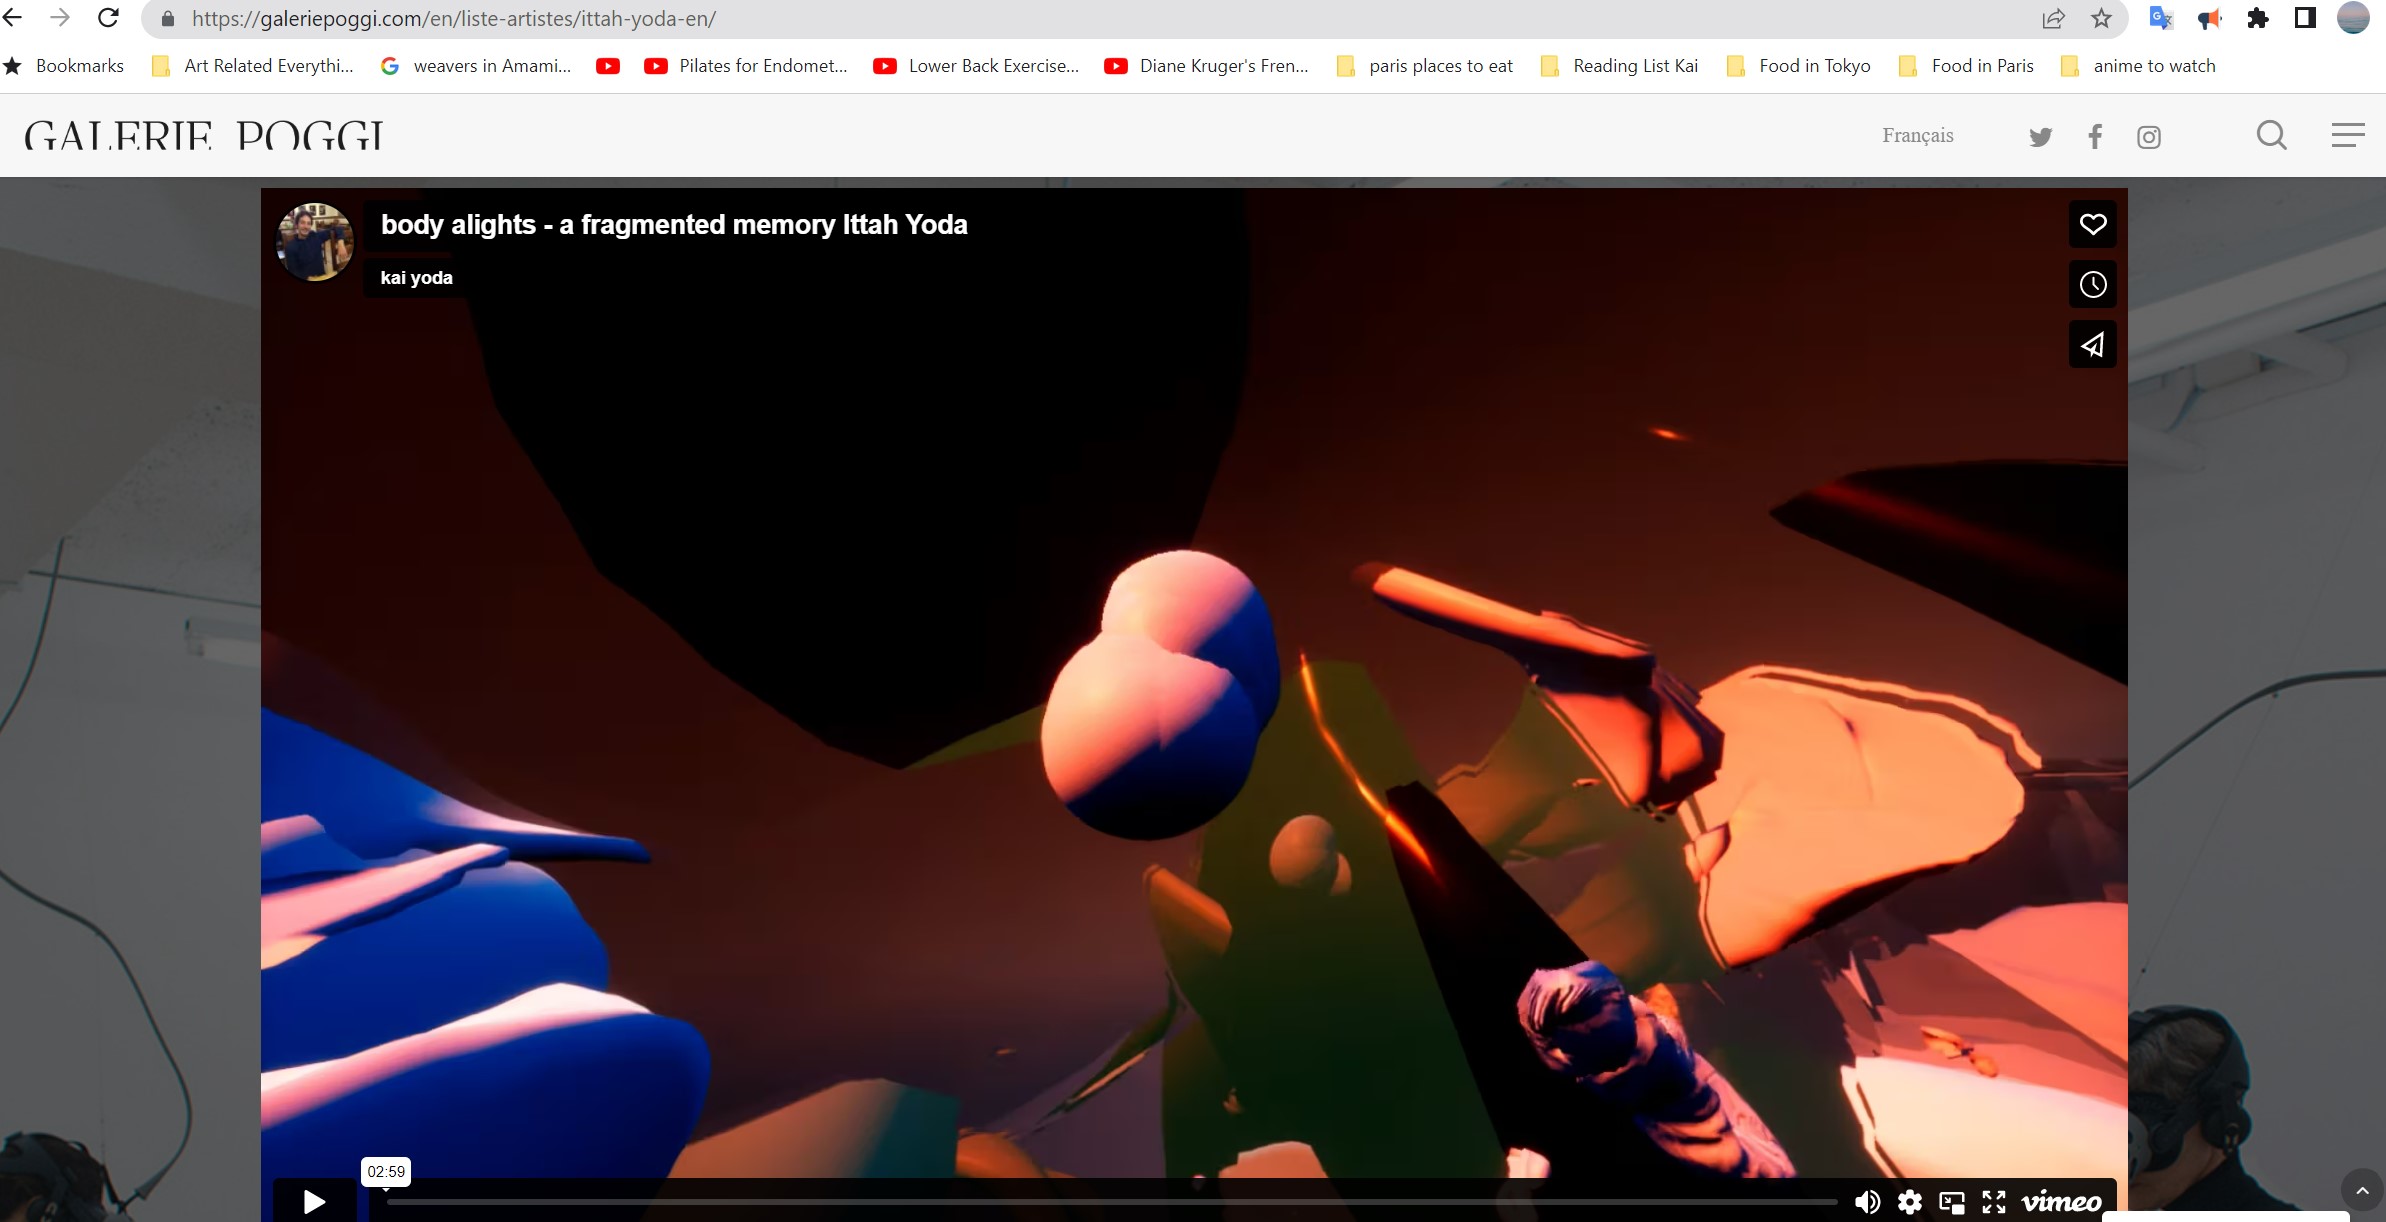Switch site language to Français

[1917, 135]
